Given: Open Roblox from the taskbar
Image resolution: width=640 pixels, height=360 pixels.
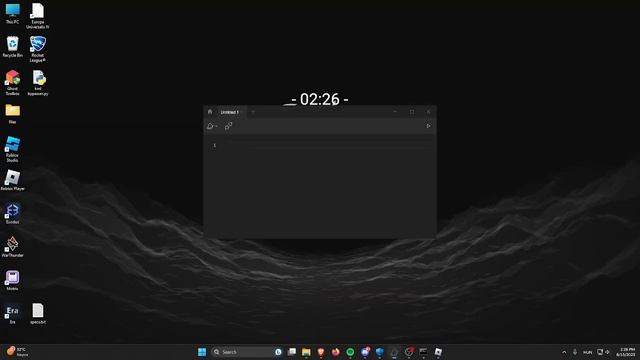Looking at the screenshot, I should (x=438, y=352).
